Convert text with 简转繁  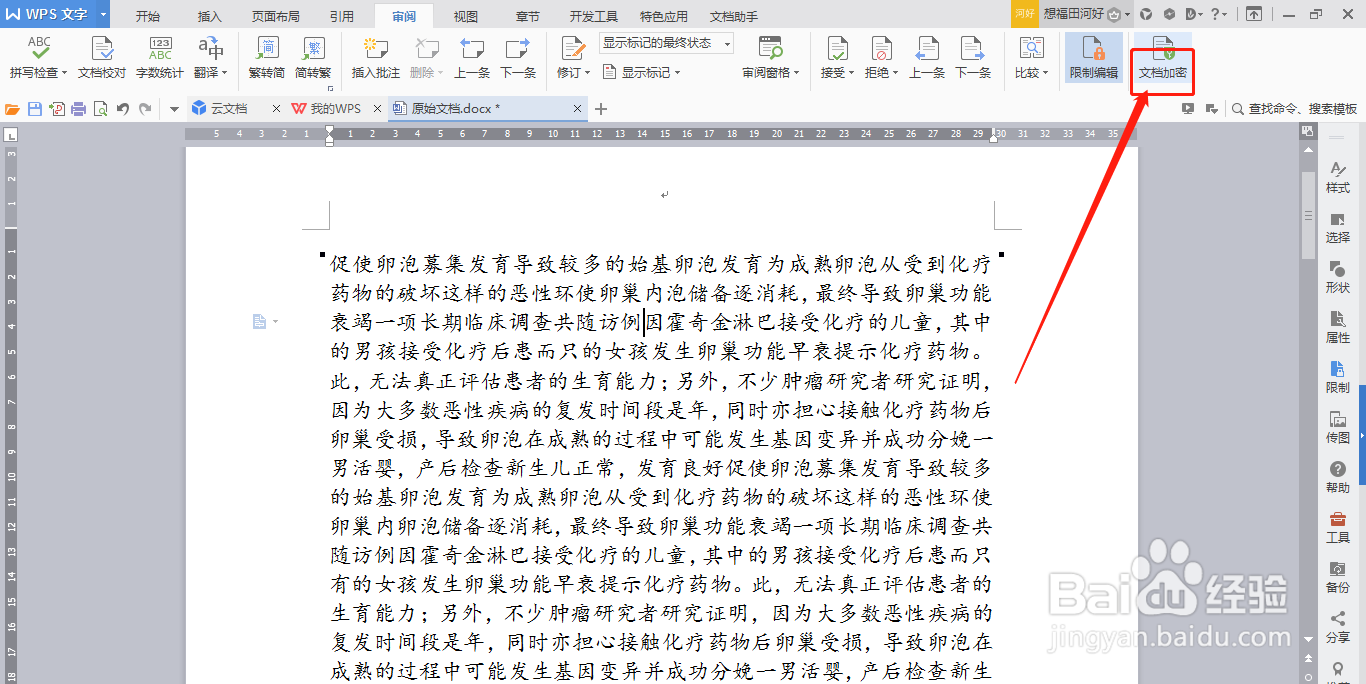(x=313, y=57)
